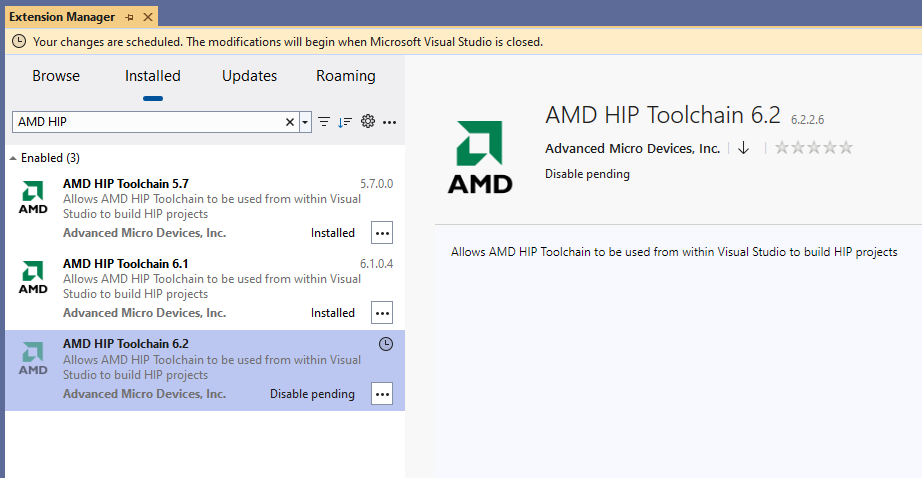
Task: Open more options for AMD HIP Toolchain 5.7
Action: (x=382, y=232)
